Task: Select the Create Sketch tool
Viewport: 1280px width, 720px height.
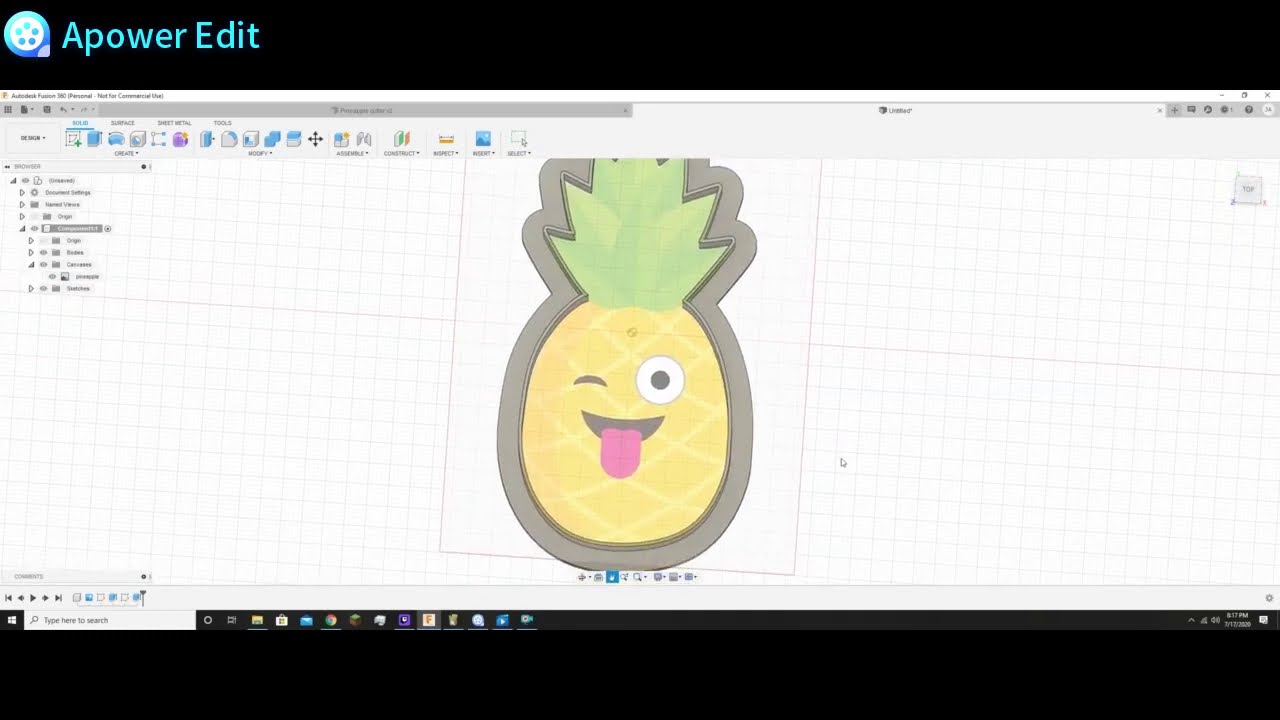Action: tap(73, 139)
